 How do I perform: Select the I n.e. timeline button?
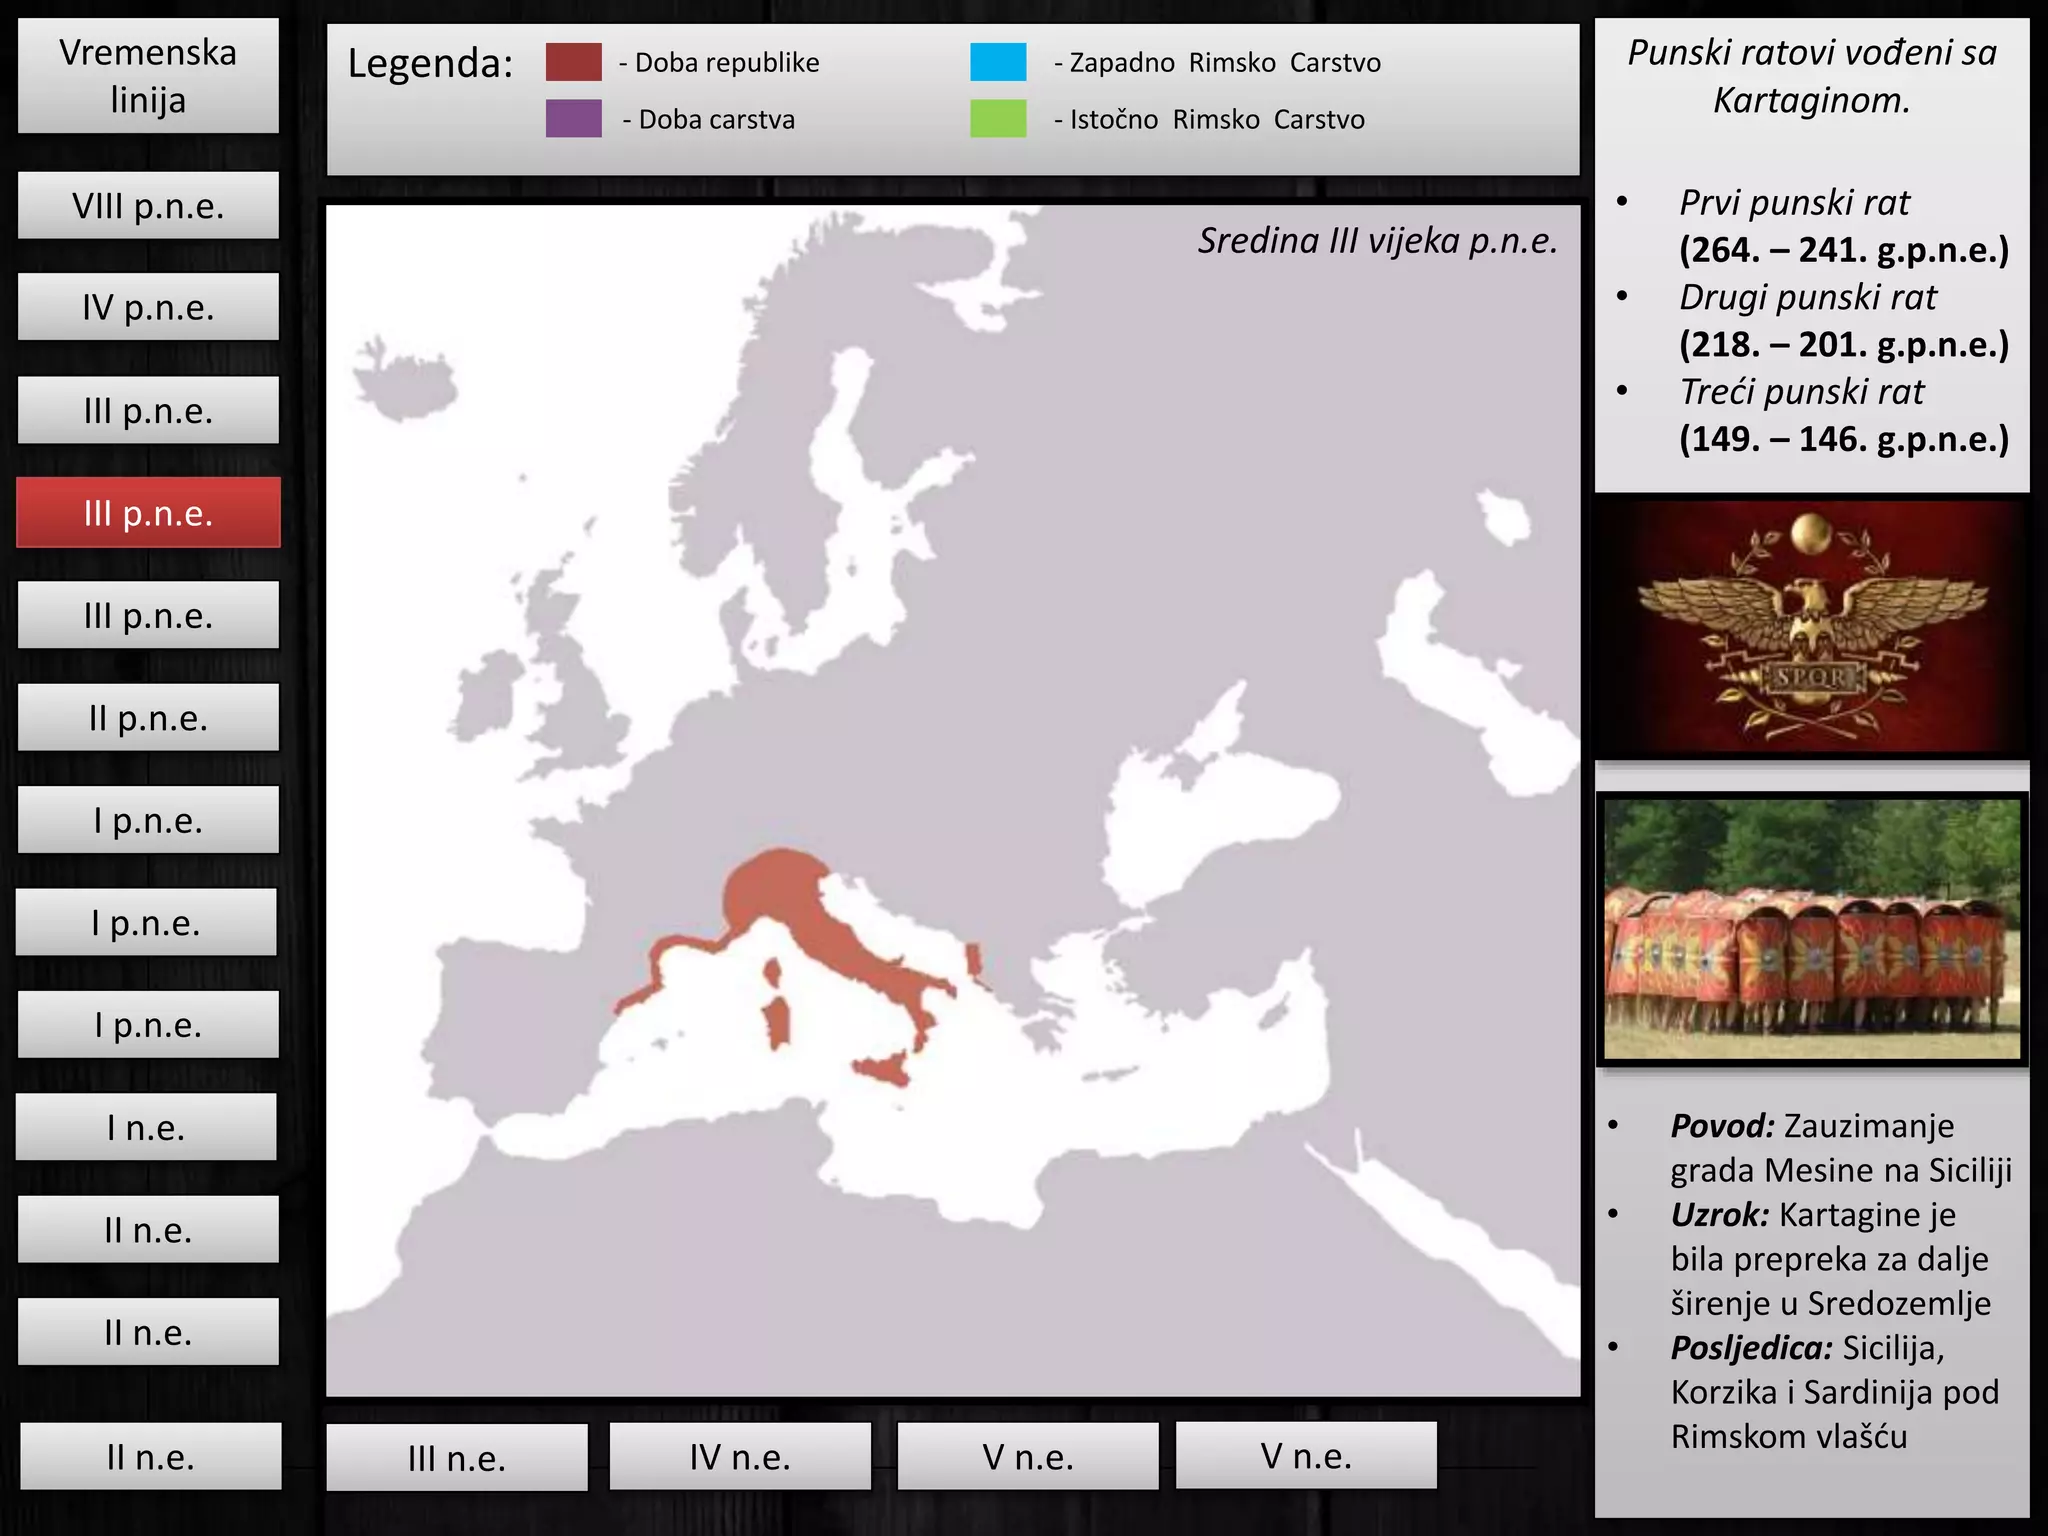pyautogui.click(x=146, y=1127)
